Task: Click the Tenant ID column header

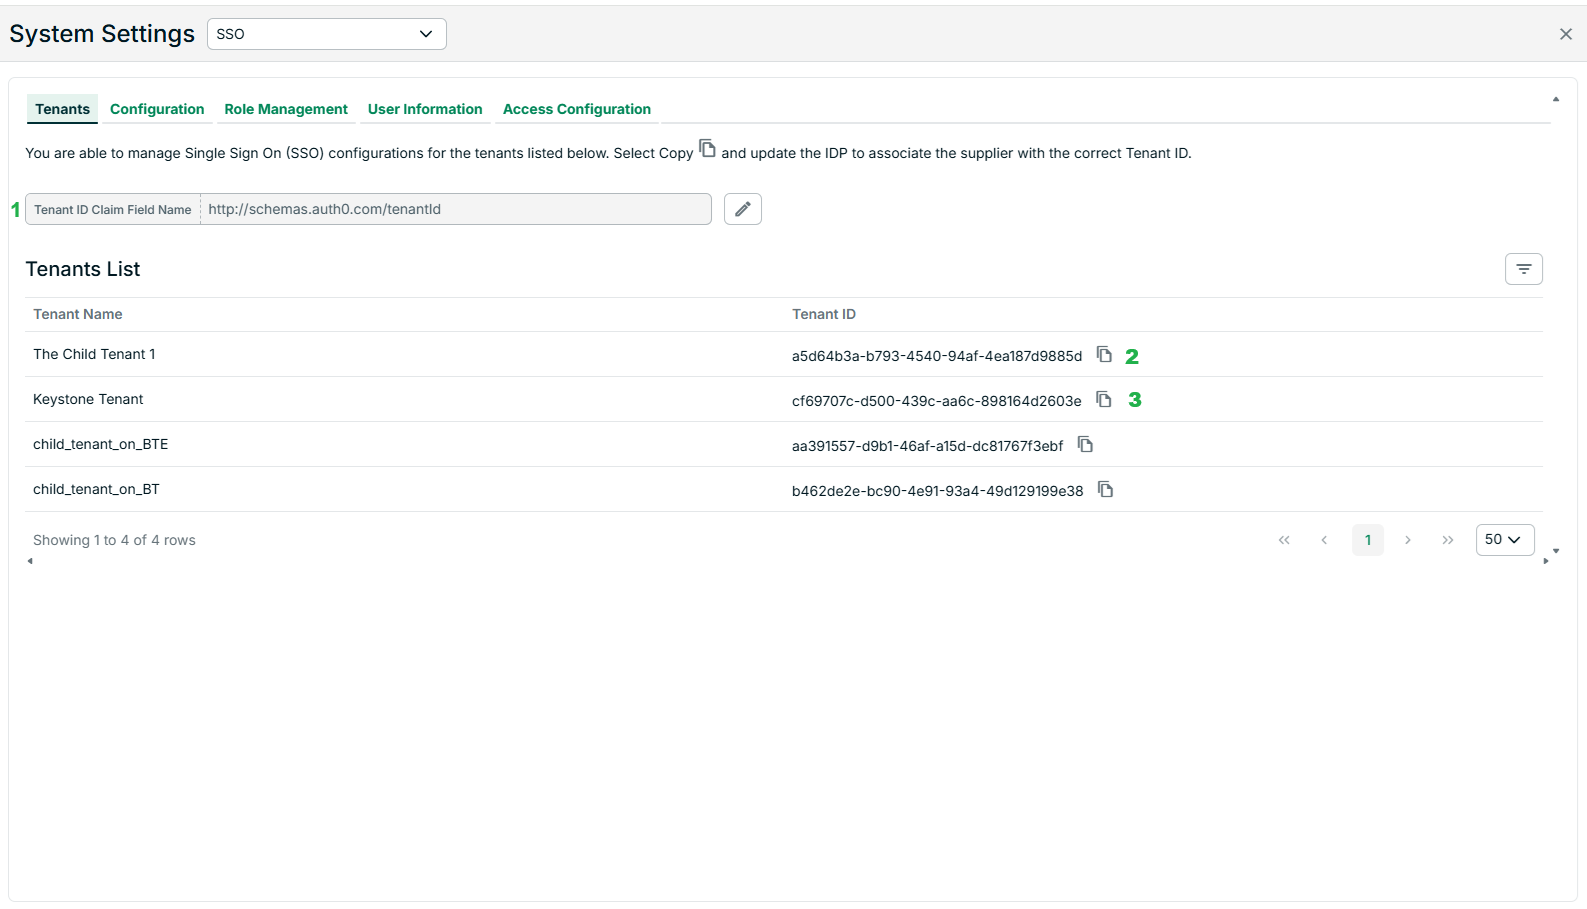Action: [x=824, y=314]
